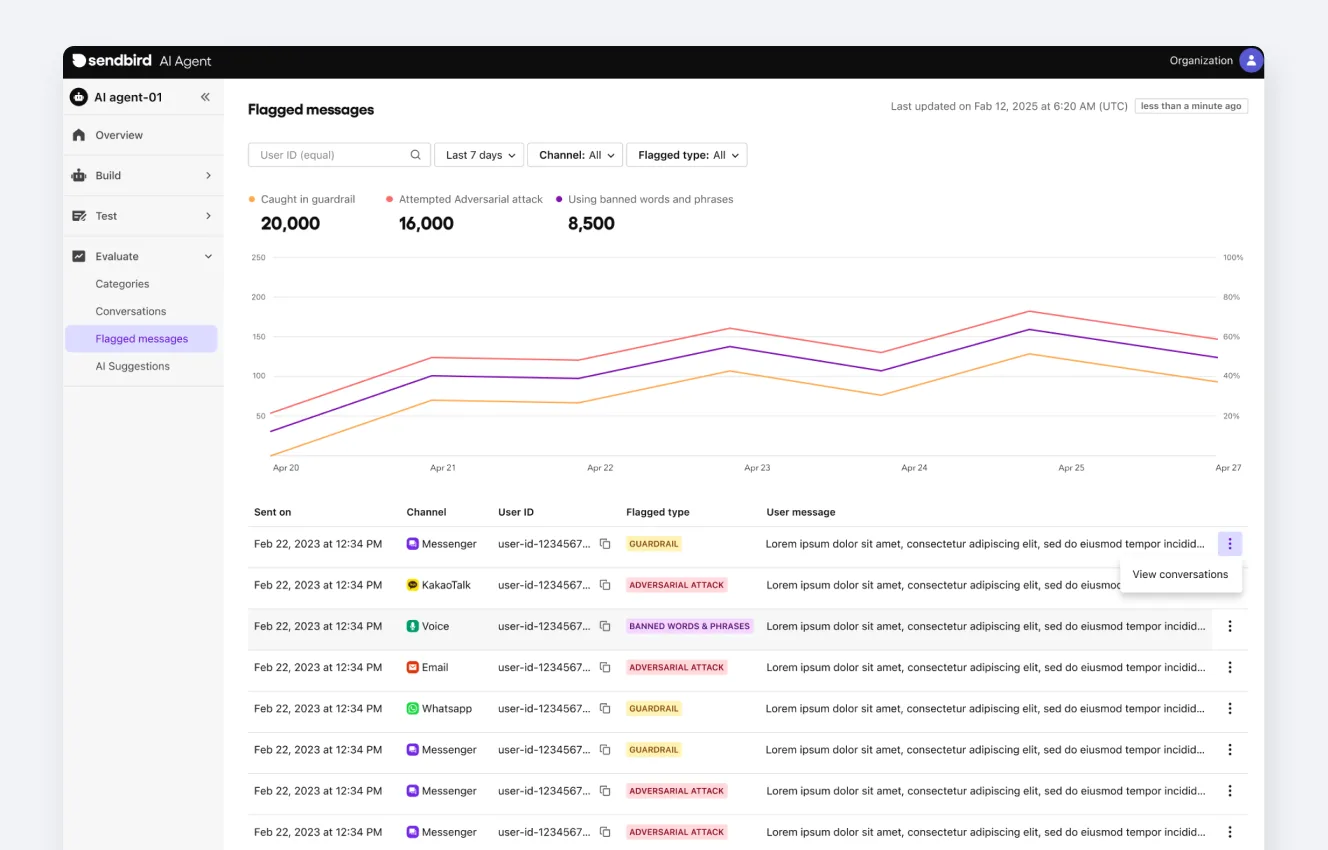Click the User ID search input field
Image resolution: width=1328 pixels, height=850 pixels.
coord(330,155)
